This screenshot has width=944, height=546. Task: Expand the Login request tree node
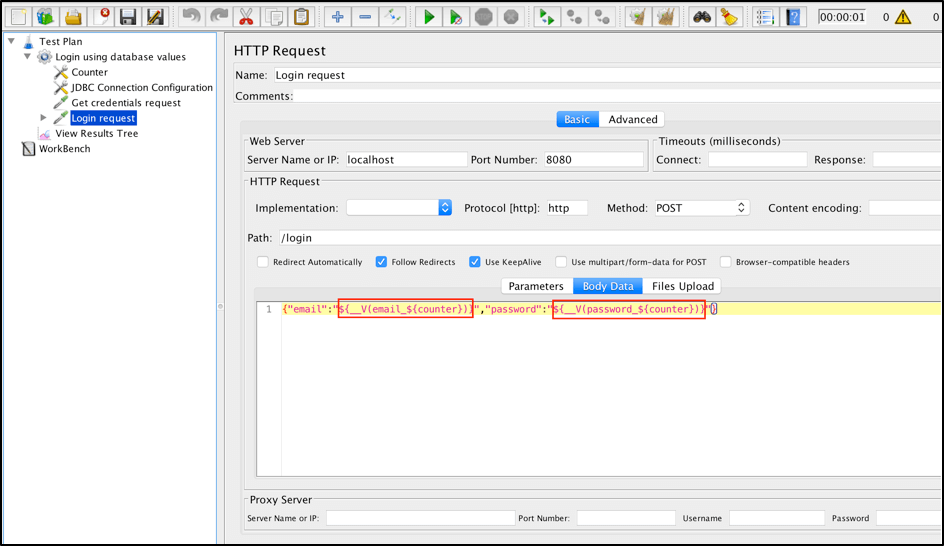tap(43, 117)
